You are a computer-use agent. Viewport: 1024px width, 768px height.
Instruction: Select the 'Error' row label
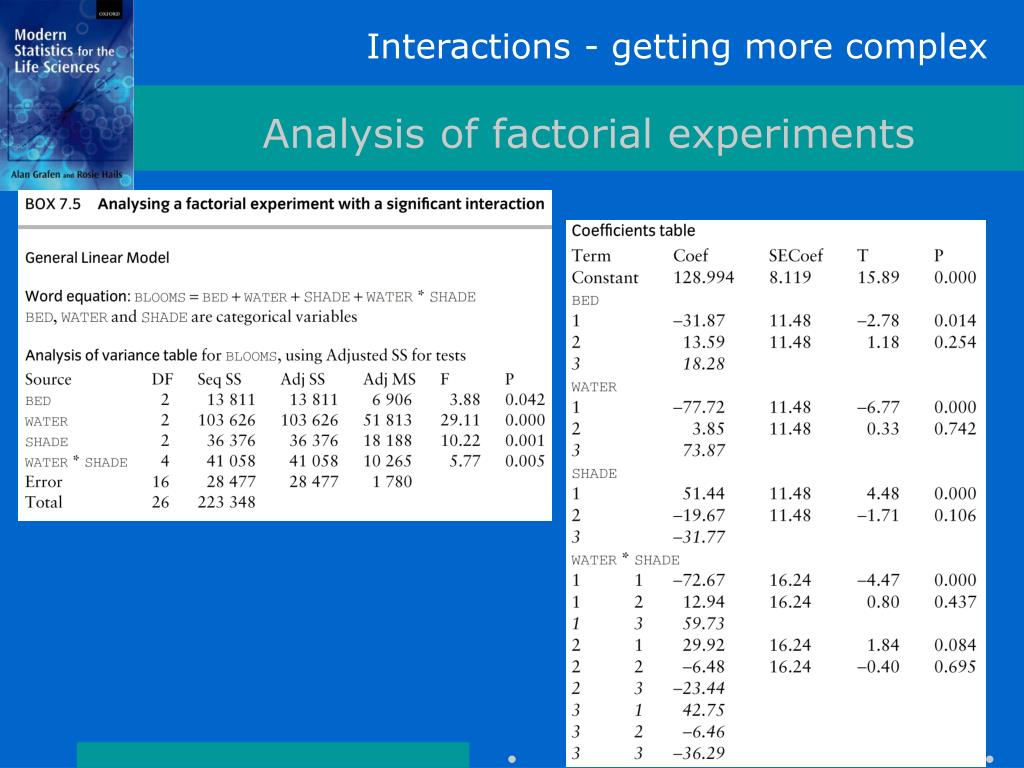click(44, 482)
